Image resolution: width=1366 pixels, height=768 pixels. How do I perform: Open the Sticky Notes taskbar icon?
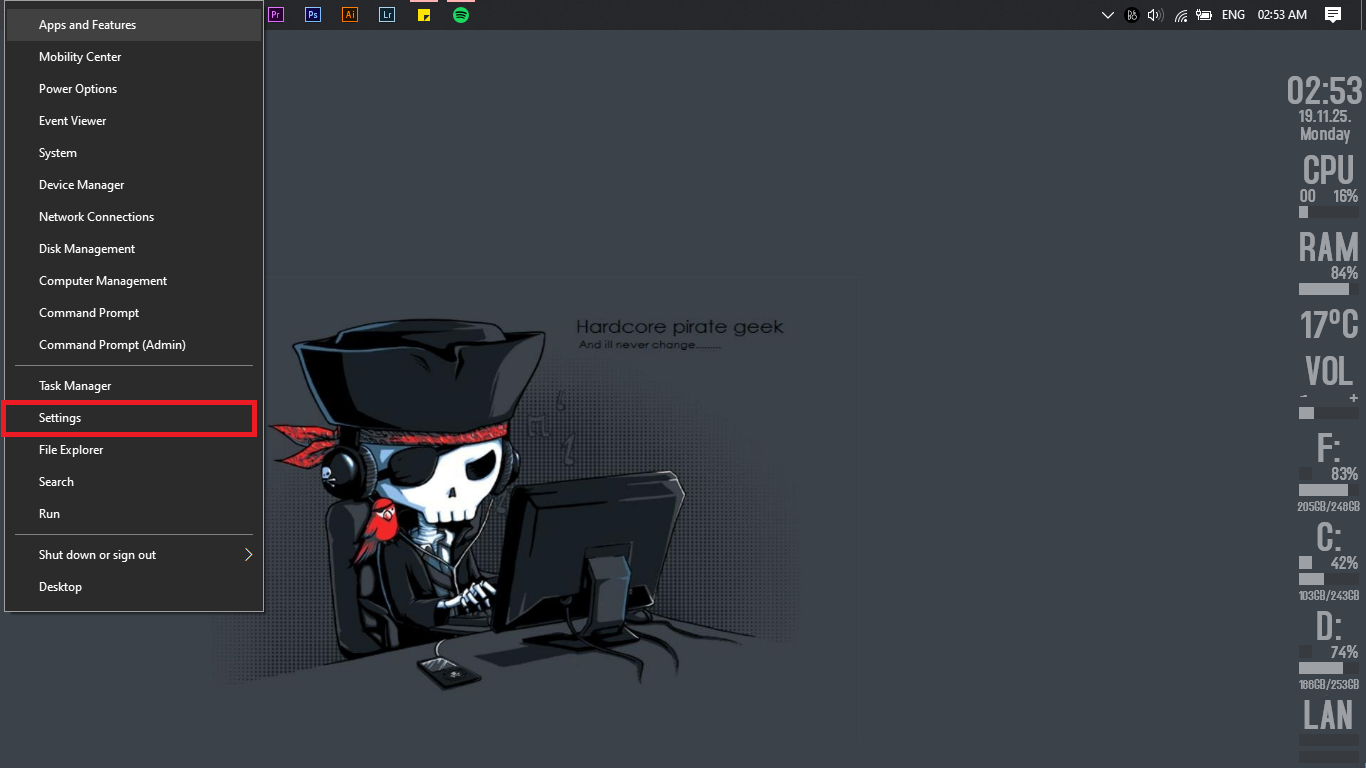pyautogui.click(x=424, y=15)
